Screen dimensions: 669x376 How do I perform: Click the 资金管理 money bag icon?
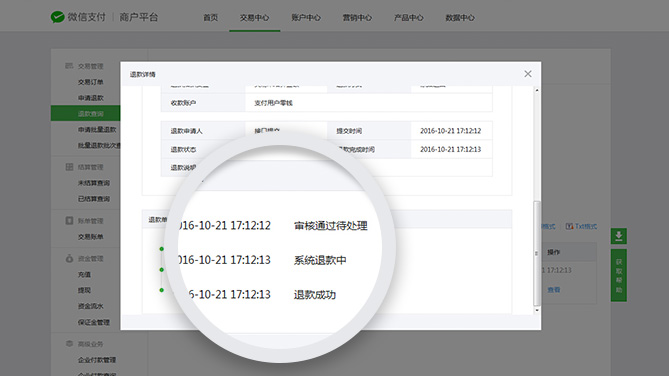coord(69,258)
